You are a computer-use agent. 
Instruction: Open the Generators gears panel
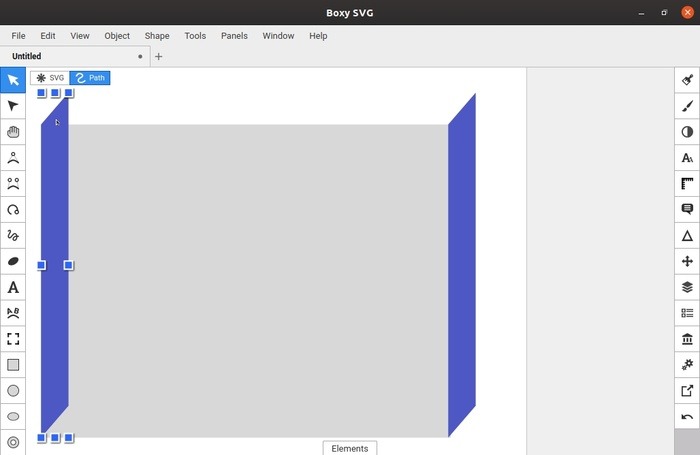pyautogui.click(x=687, y=365)
